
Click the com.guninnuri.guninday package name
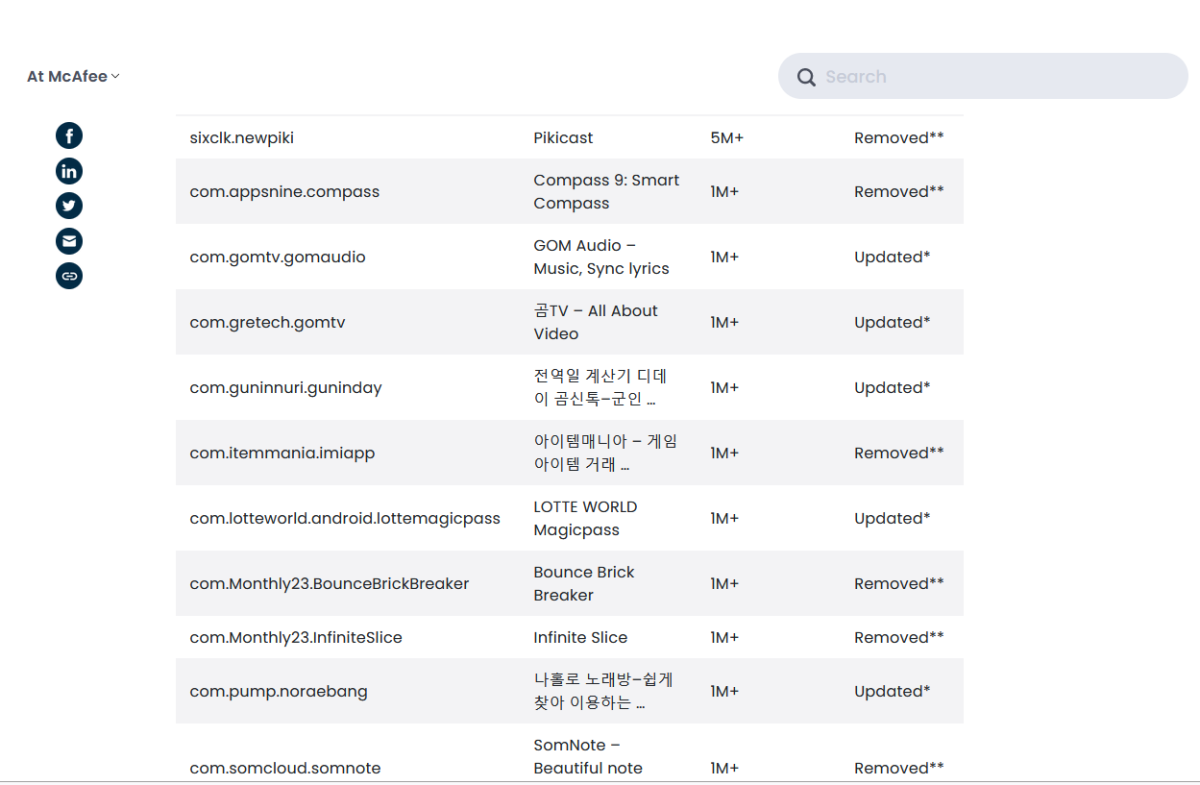pos(285,388)
